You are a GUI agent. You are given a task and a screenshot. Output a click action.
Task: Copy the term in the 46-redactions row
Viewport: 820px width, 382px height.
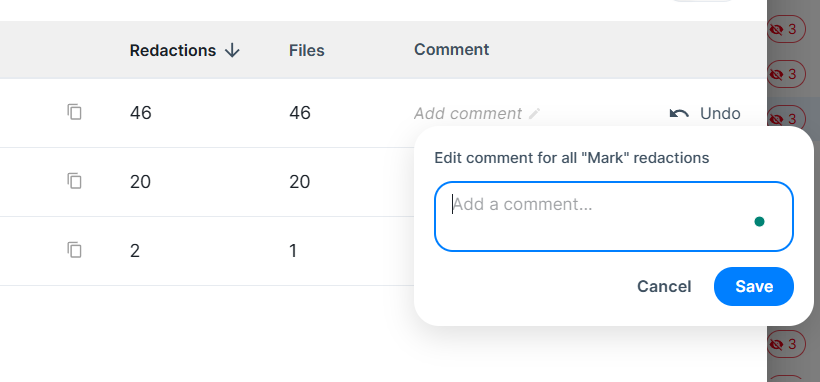75,112
